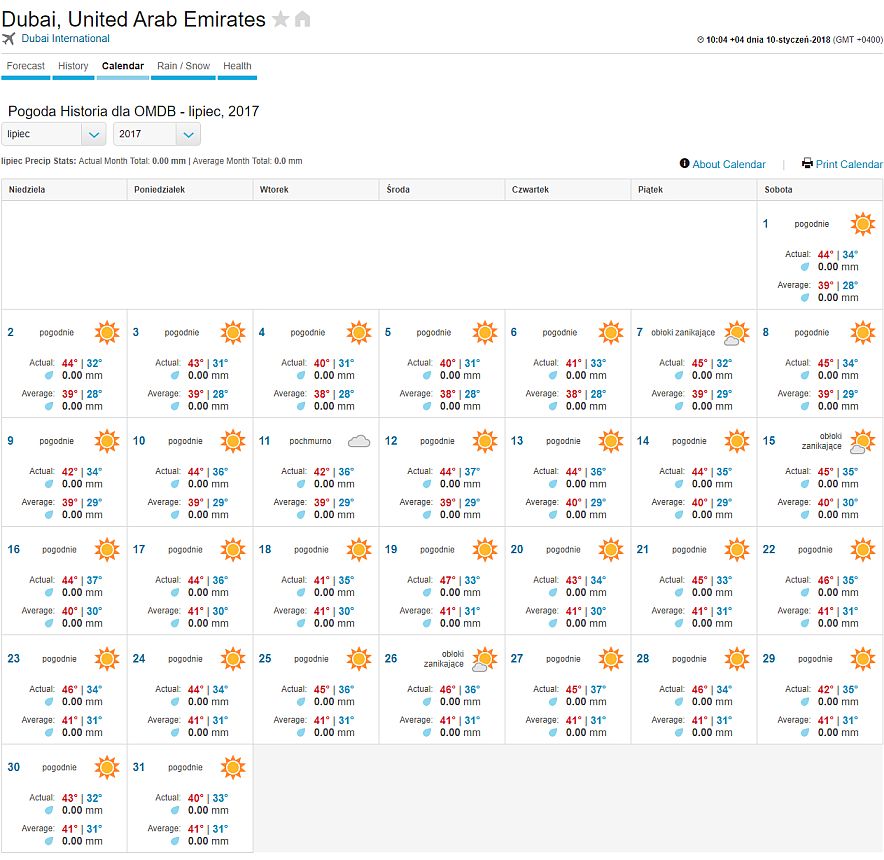Open day 24 in the calendar
Image resolution: width=884 pixels, height=860 pixels.
click(139, 659)
